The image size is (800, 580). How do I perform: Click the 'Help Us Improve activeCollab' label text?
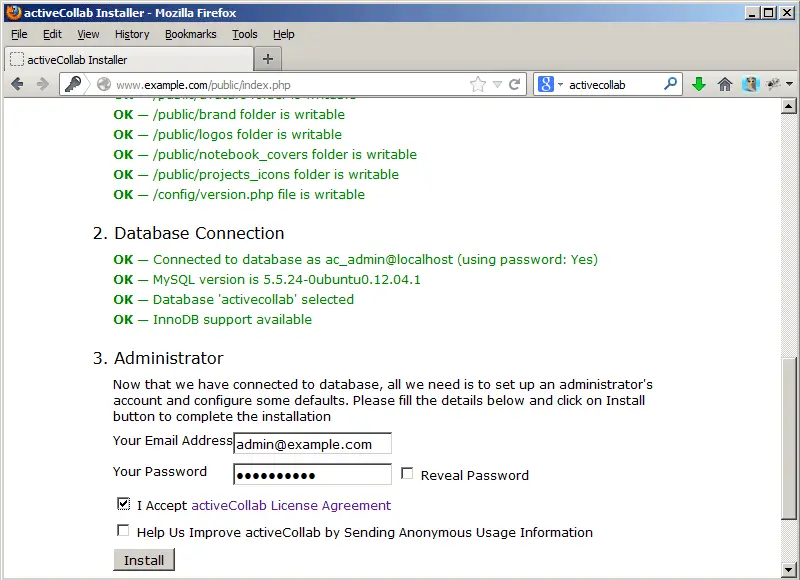[x=365, y=533]
